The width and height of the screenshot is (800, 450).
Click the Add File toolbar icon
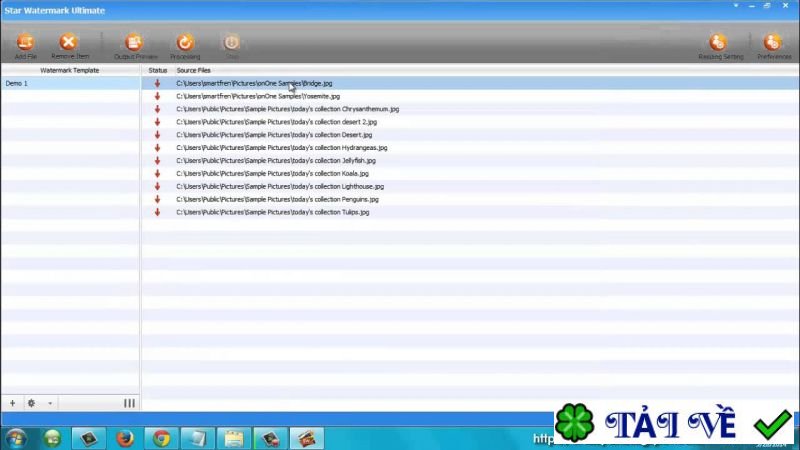coord(26,43)
